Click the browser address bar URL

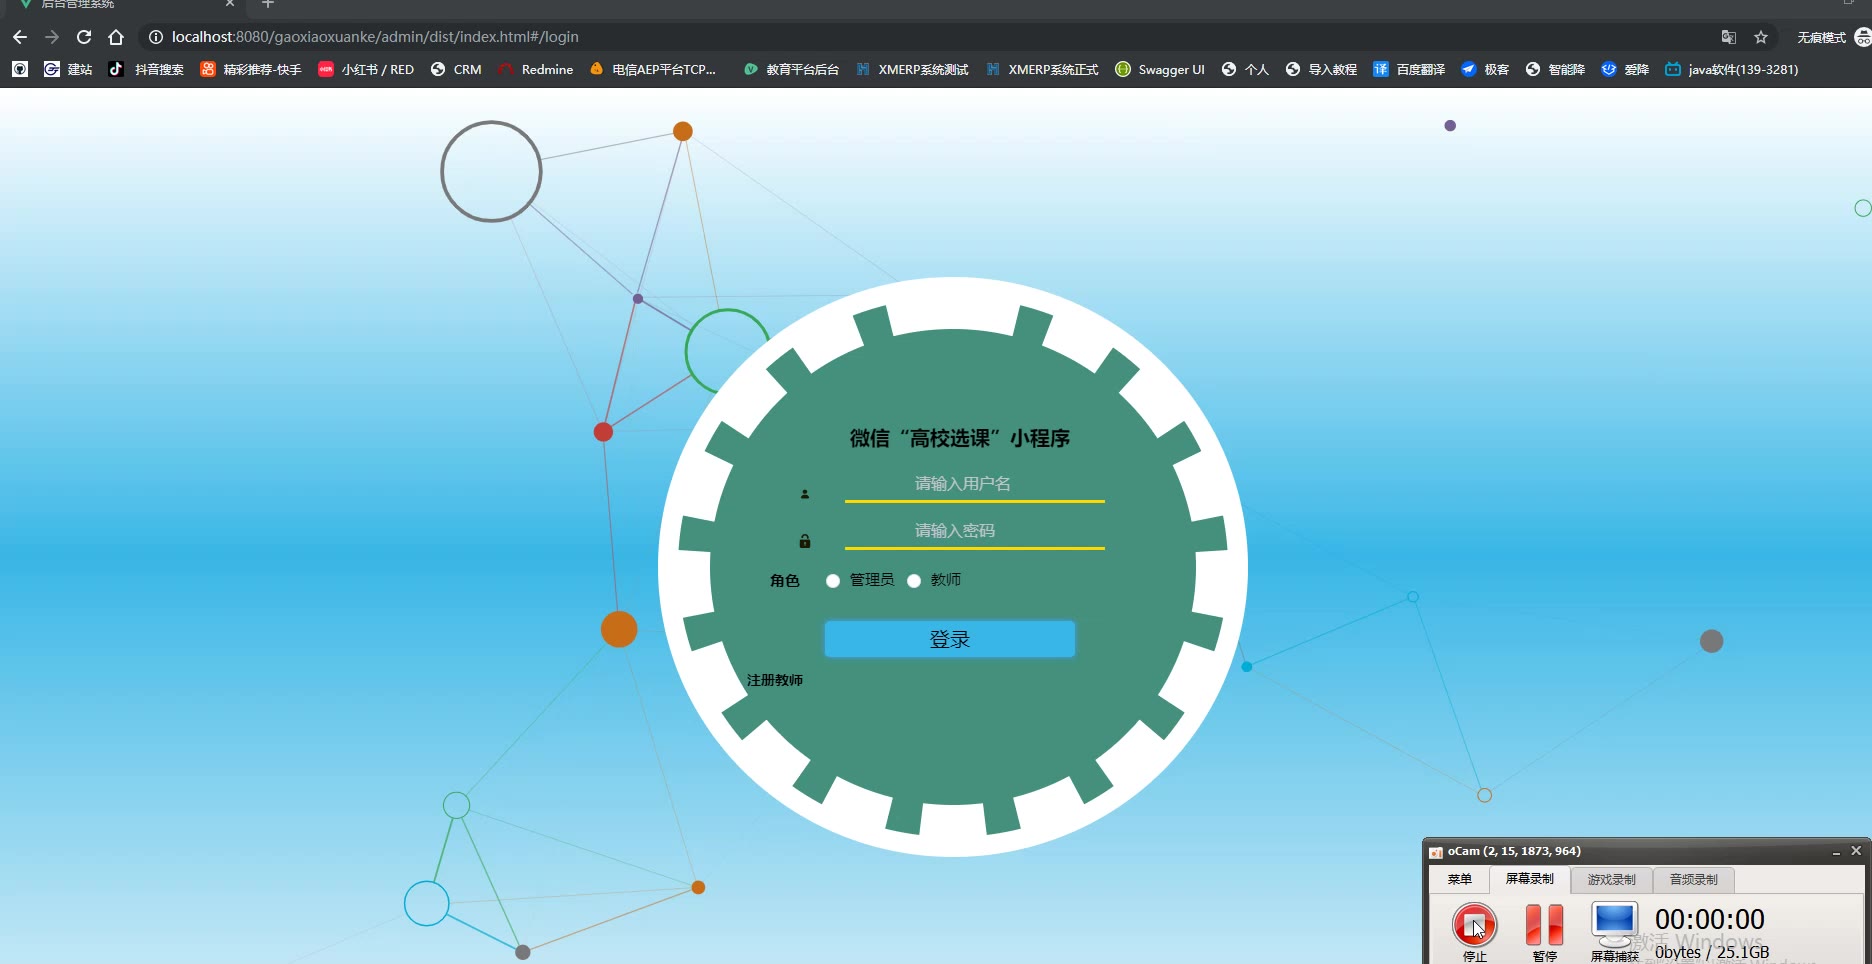375,37
